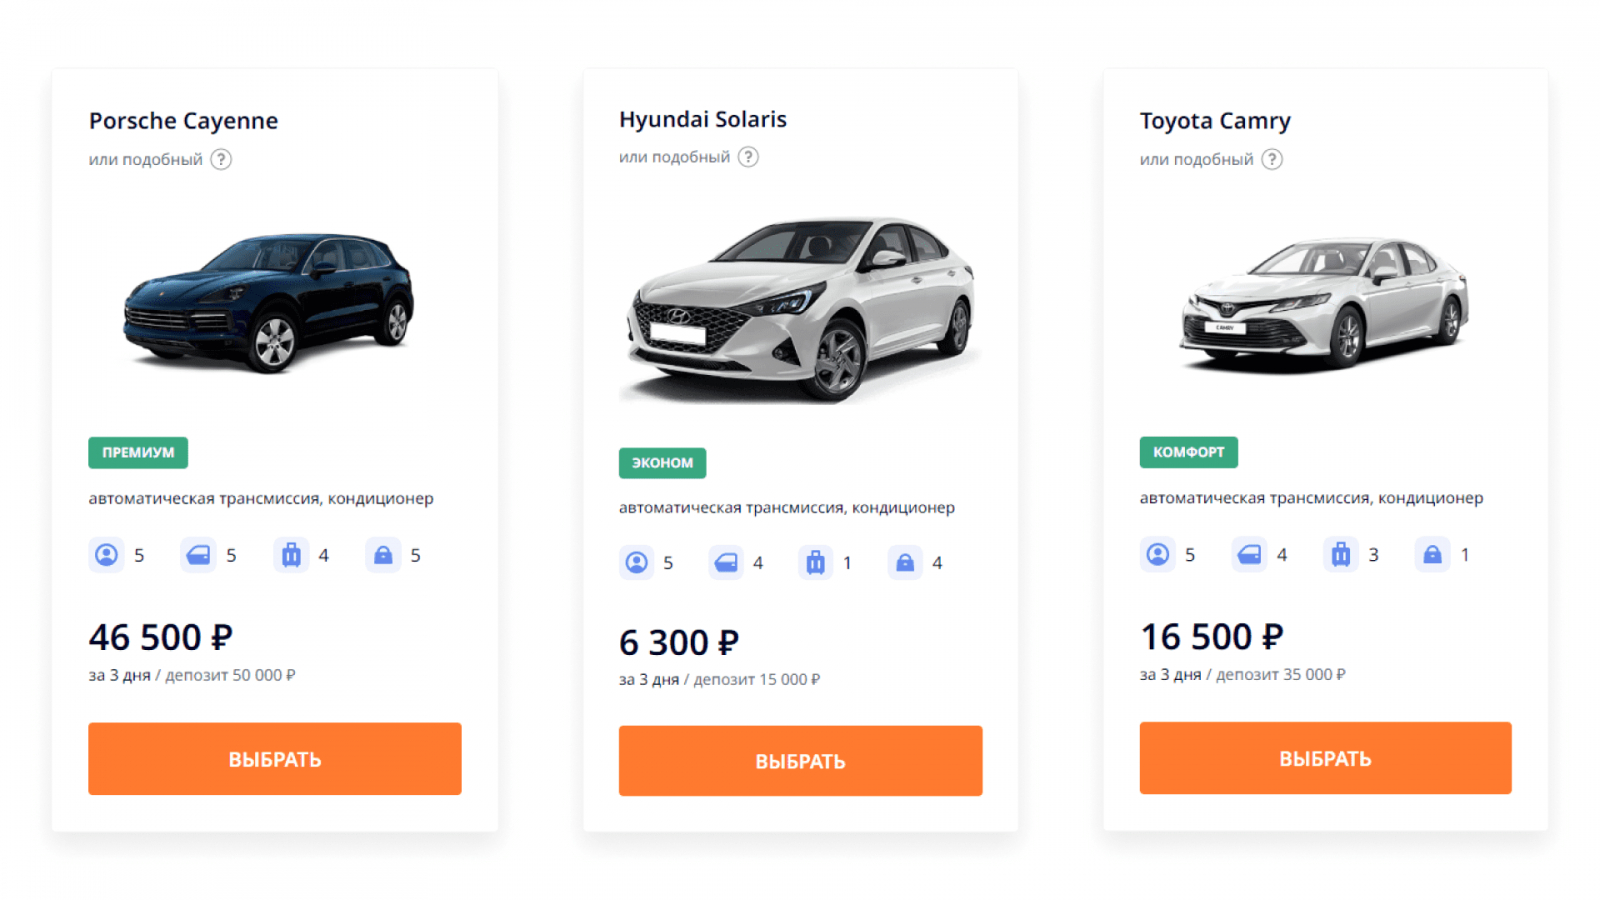Click the doors icon on Porsche Cayenne card
Screen dimensions: 1600x900
[198, 555]
